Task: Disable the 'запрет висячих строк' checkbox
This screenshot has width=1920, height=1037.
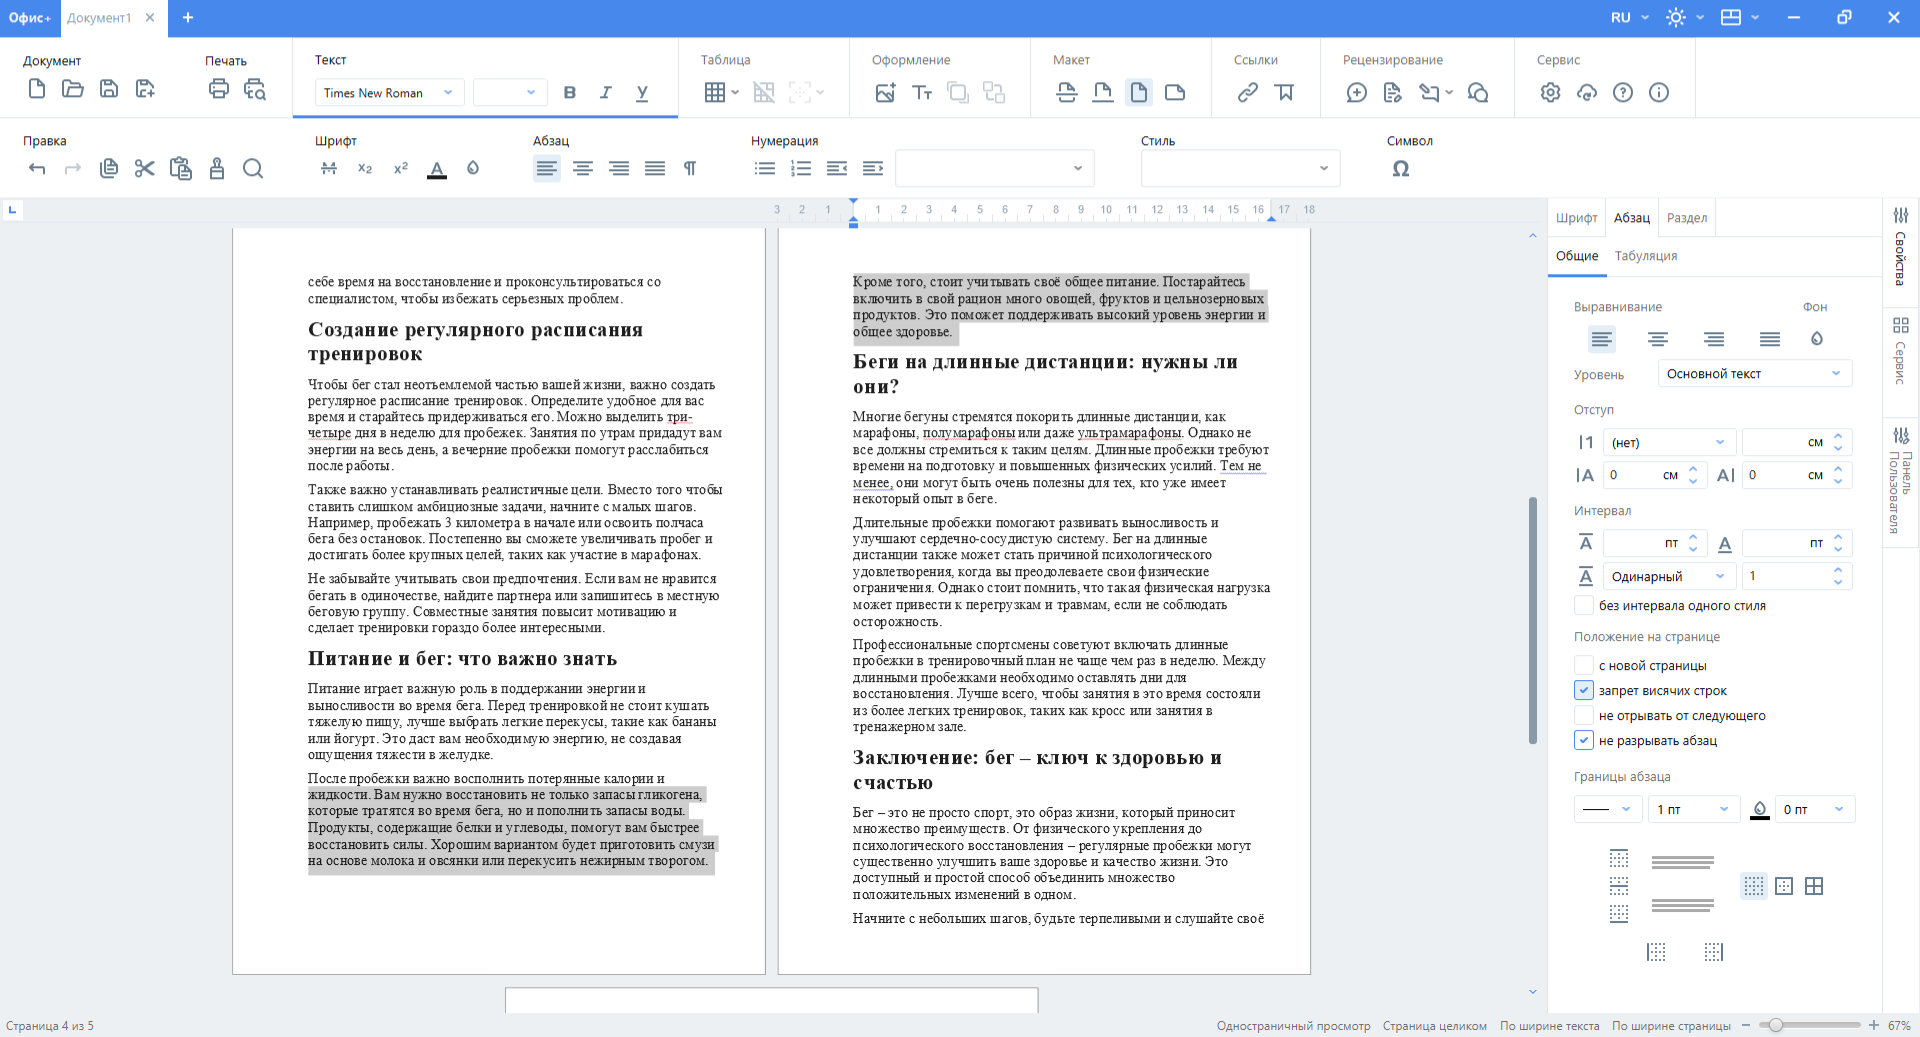Action: tap(1584, 690)
